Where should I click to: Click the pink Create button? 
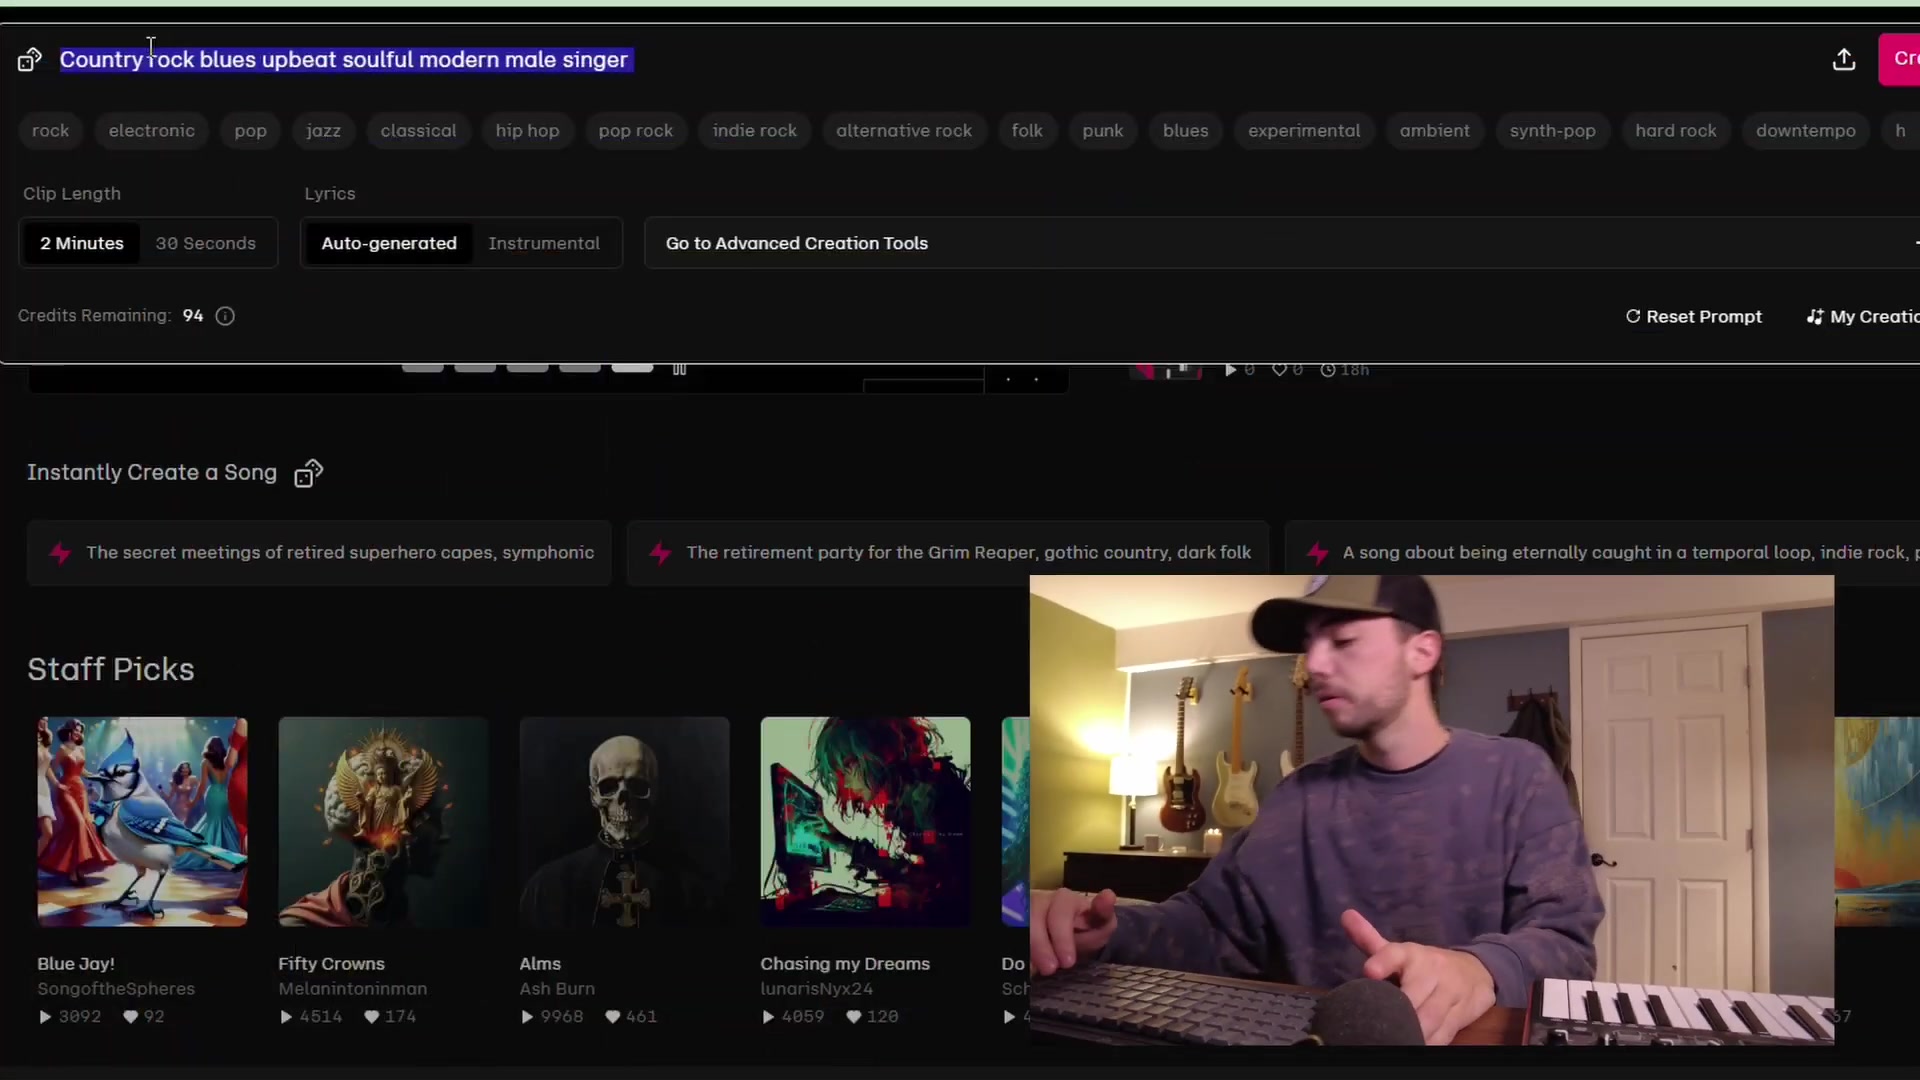pyautogui.click(x=1900, y=59)
